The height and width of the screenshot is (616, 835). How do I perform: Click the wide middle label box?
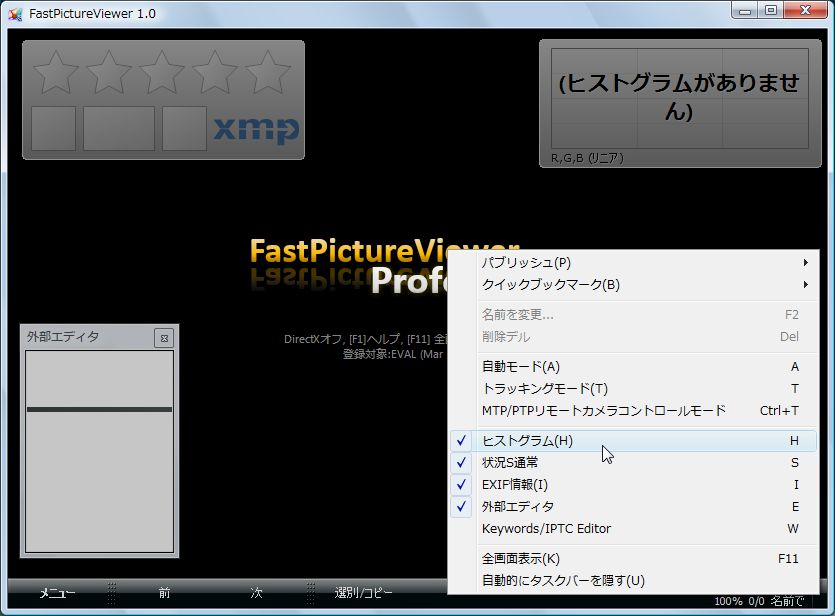pyautogui.click(x=119, y=128)
